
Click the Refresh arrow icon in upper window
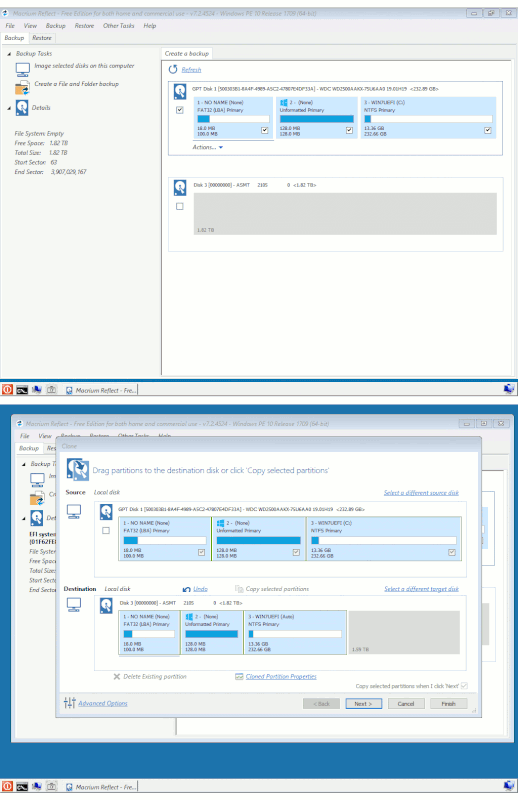point(173,69)
